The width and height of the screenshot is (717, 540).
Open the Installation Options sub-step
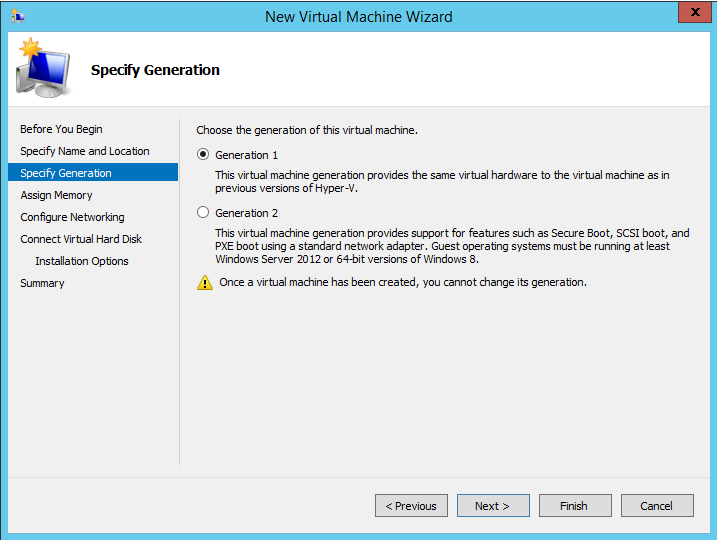pos(82,261)
